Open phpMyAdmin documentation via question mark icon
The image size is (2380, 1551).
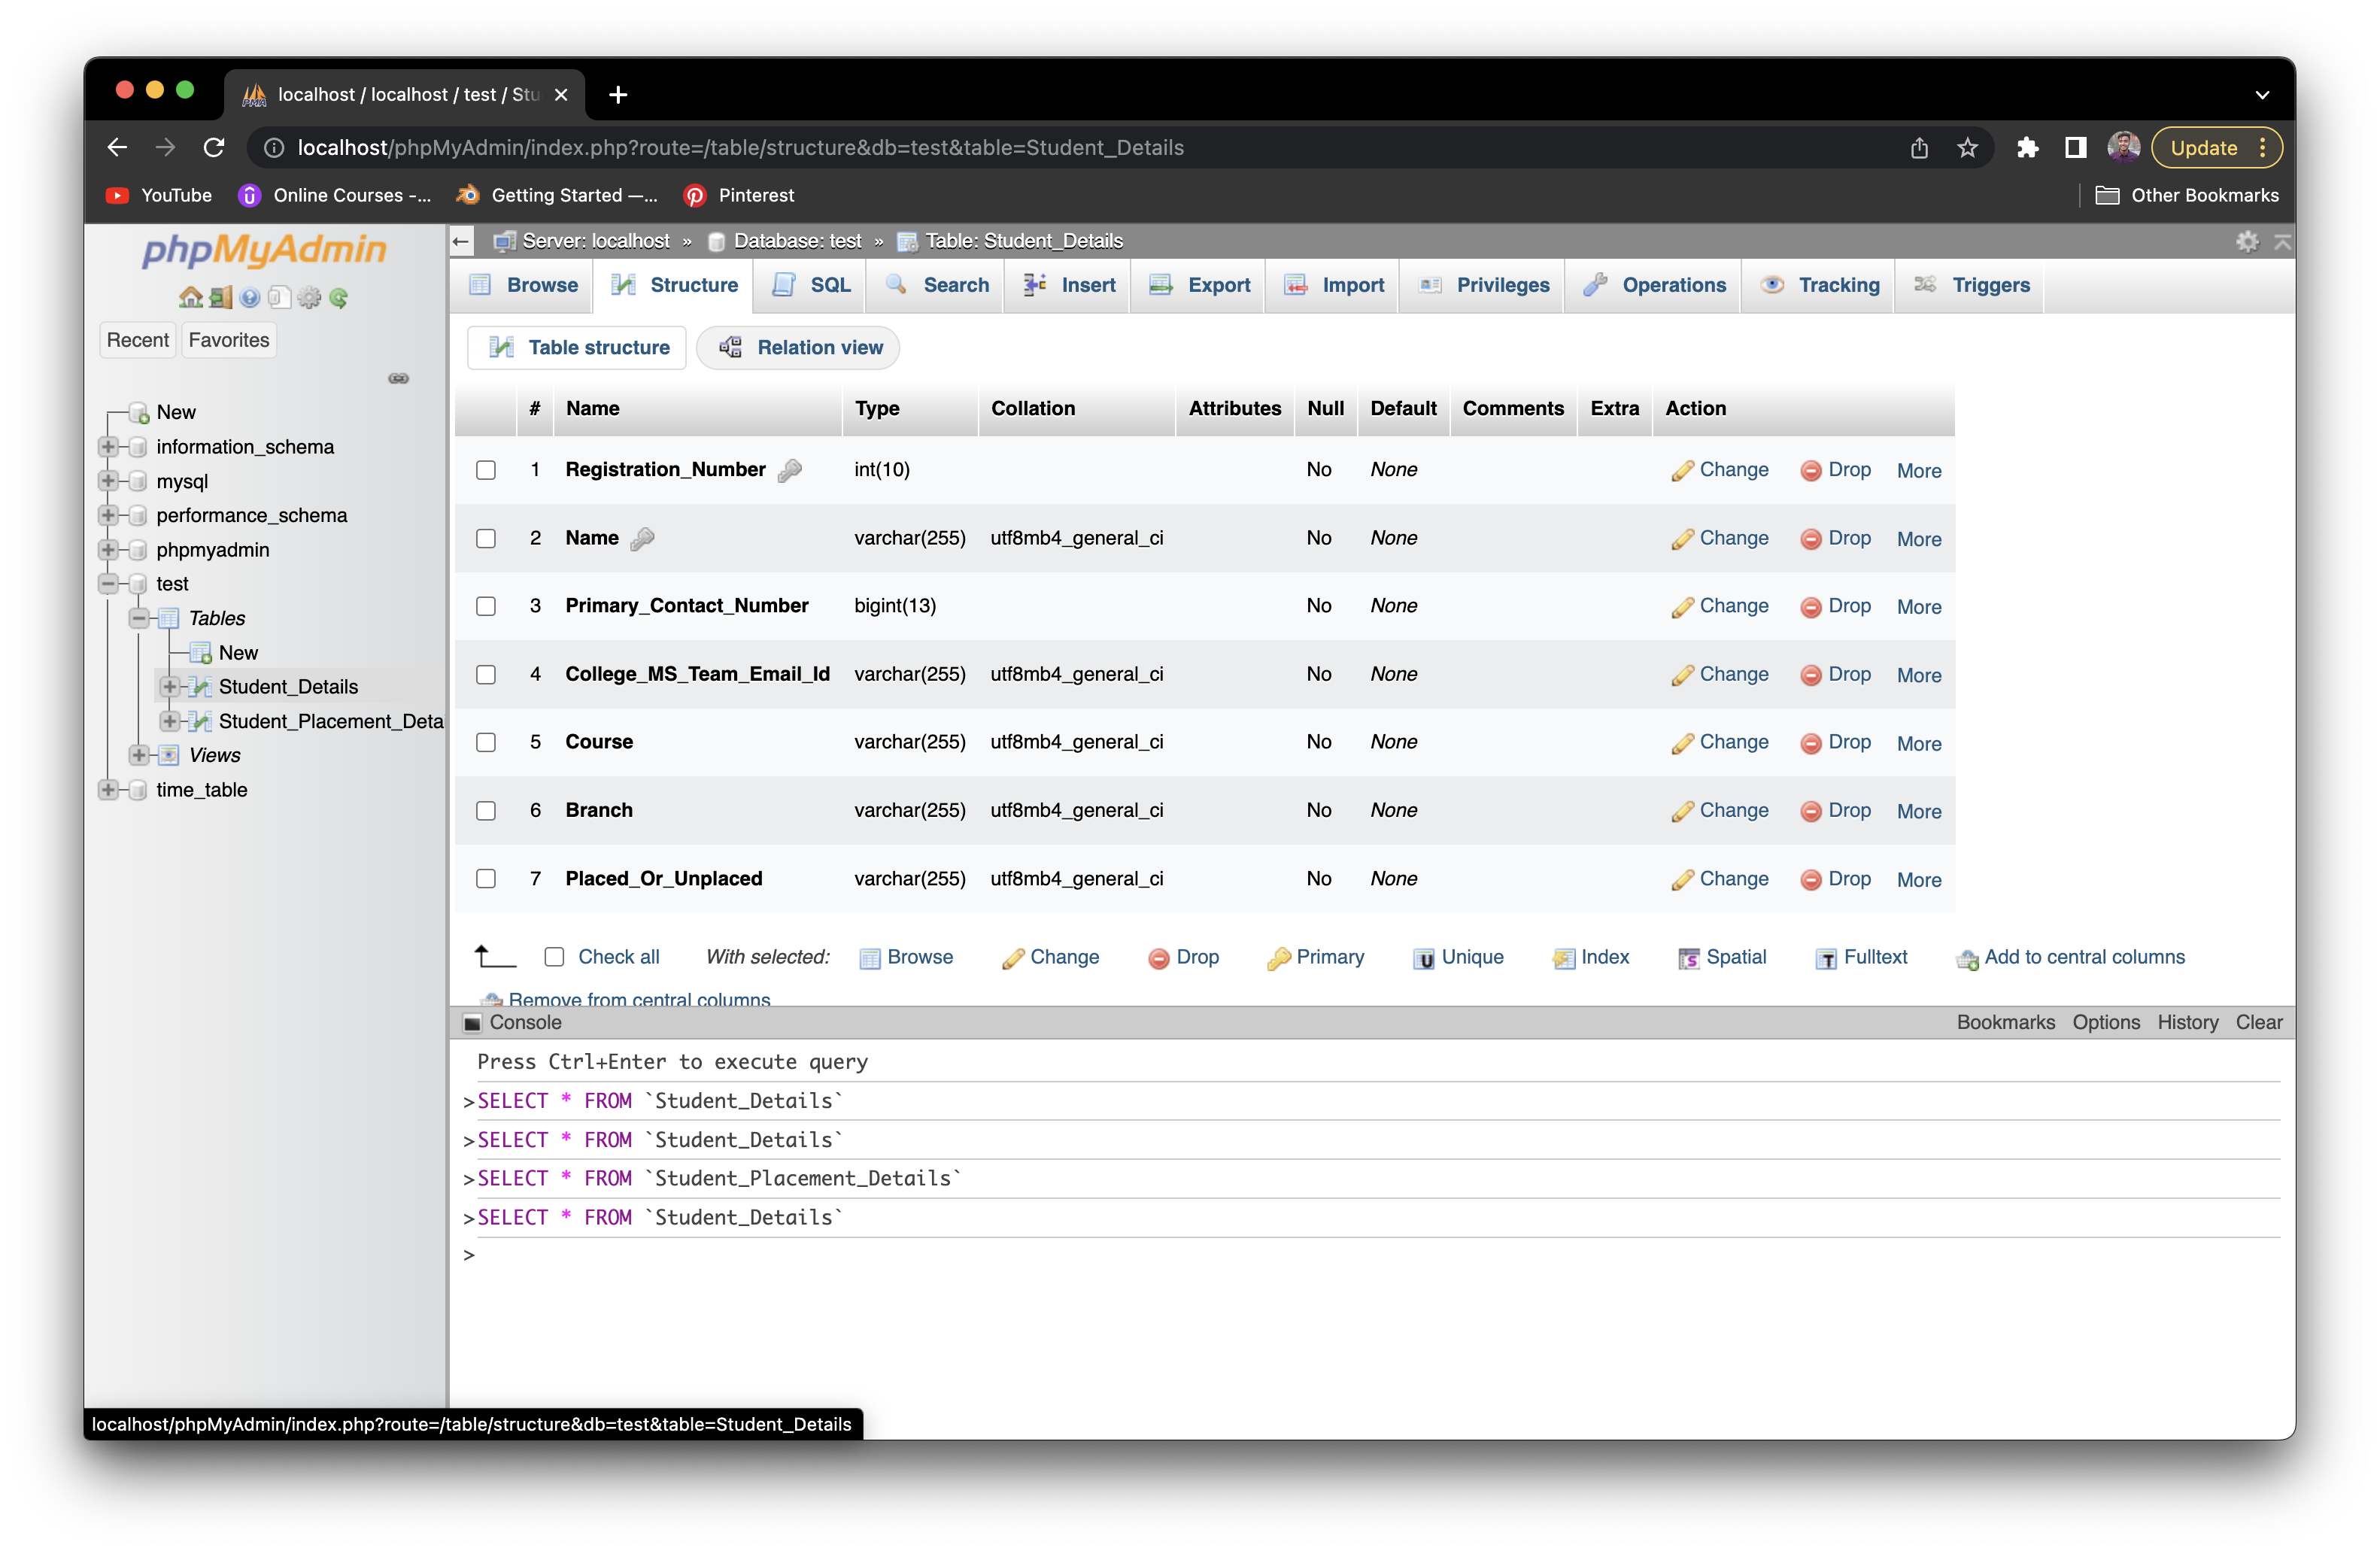coord(249,297)
